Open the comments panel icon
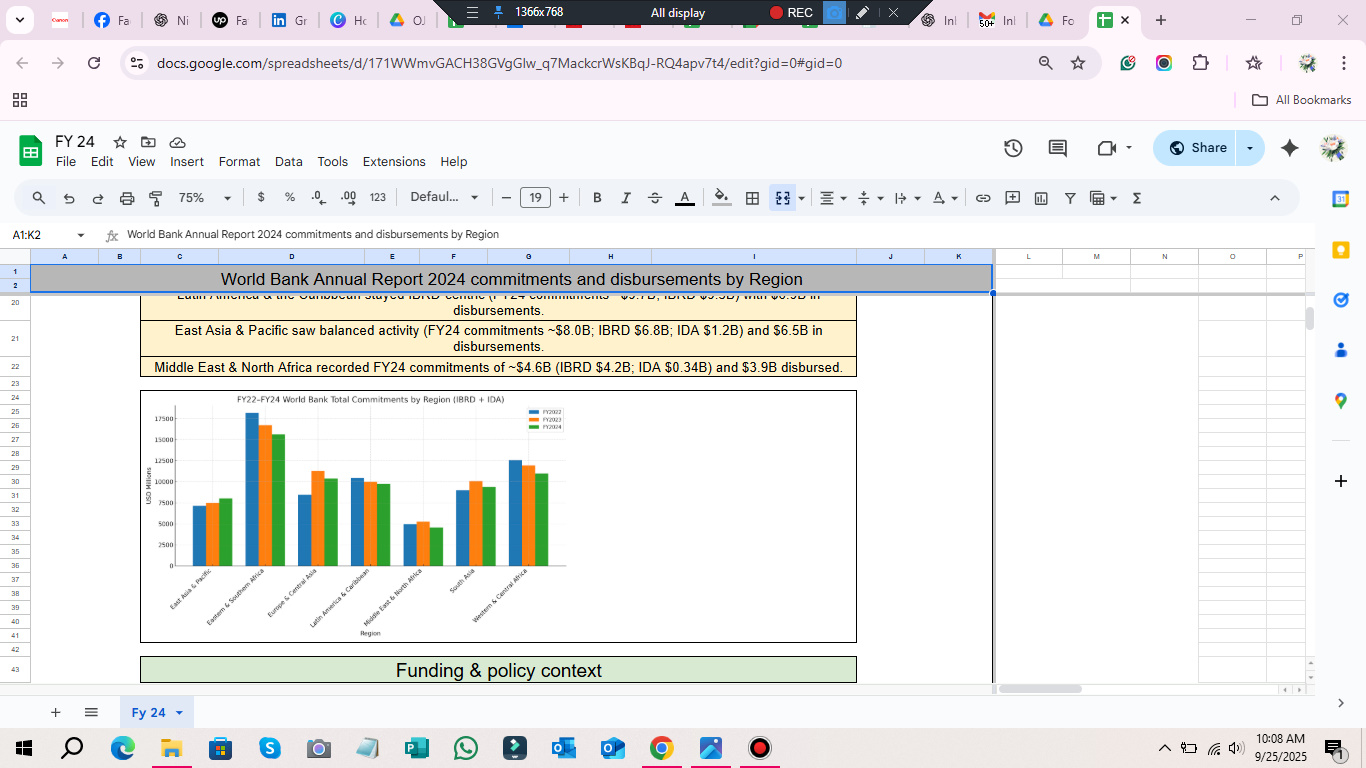The width and height of the screenshot is (1366, 768). tap(1057, 148)
